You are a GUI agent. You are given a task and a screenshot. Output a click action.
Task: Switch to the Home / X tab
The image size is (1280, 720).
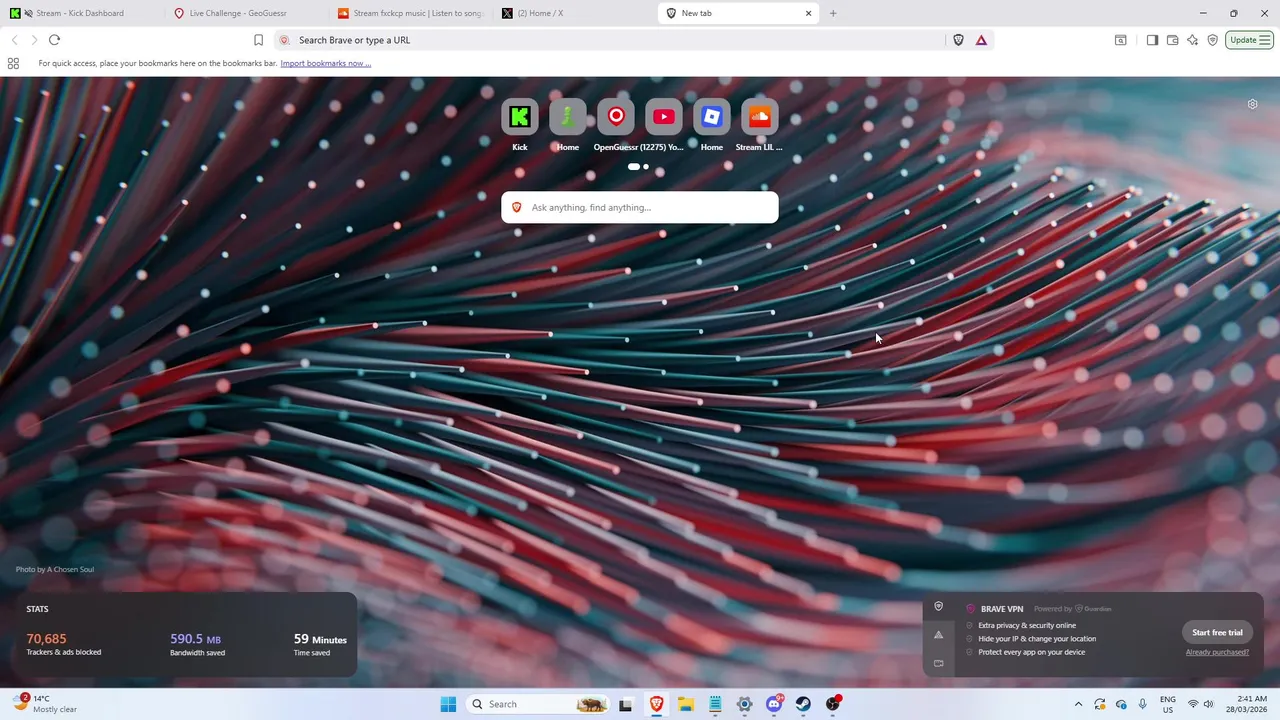[574, 13]
